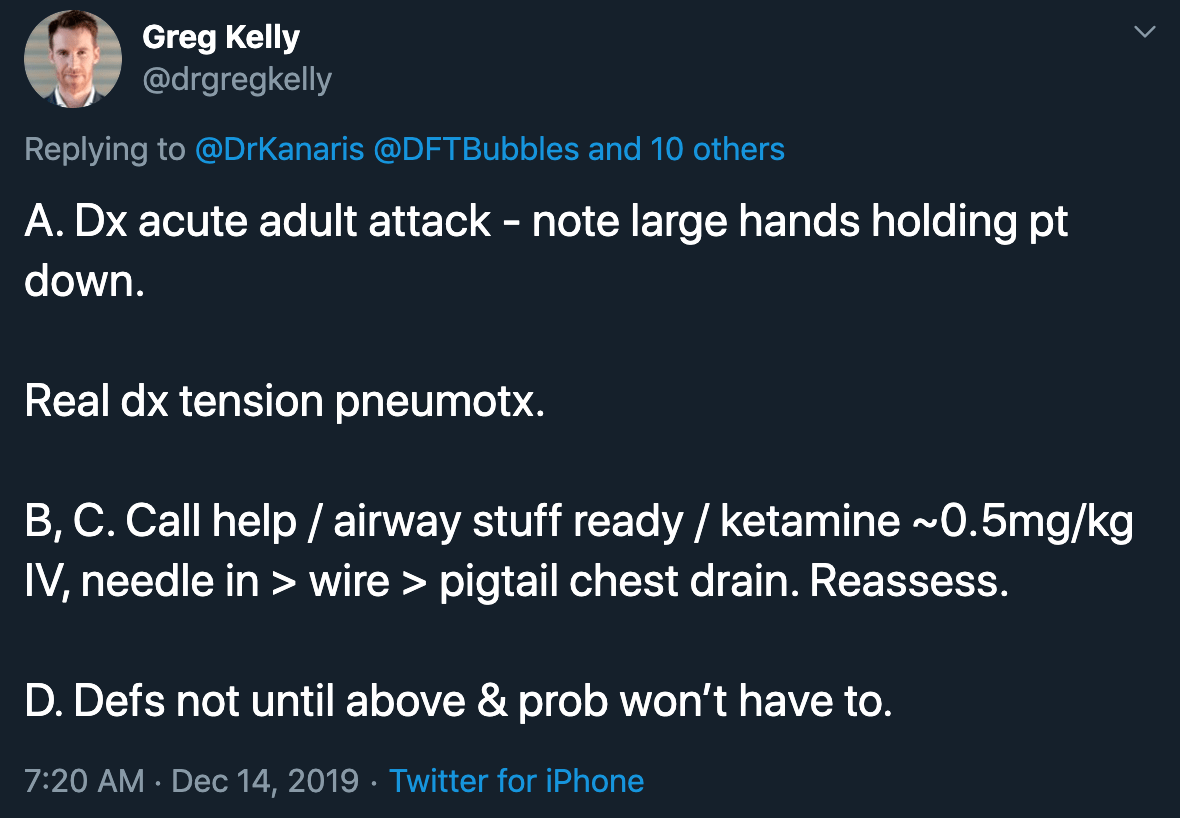Viewport: 1180px width, 818px height.
Task: Click the "D. Defs not until above" line
Action: click(x=457, y=702)
